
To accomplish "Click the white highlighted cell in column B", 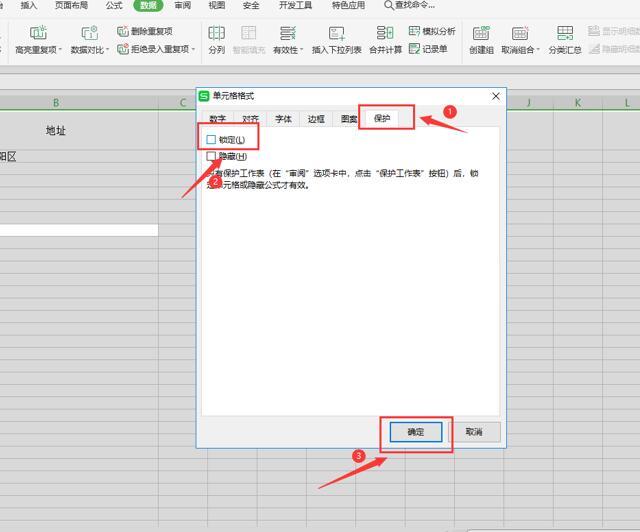I will tap(79, 230).
